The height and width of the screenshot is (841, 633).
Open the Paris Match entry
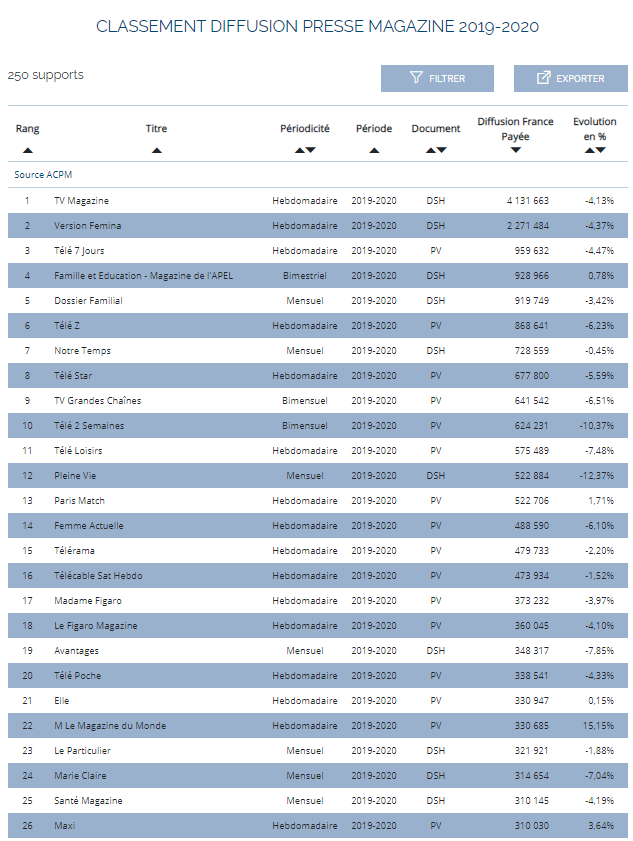[79, 501]
